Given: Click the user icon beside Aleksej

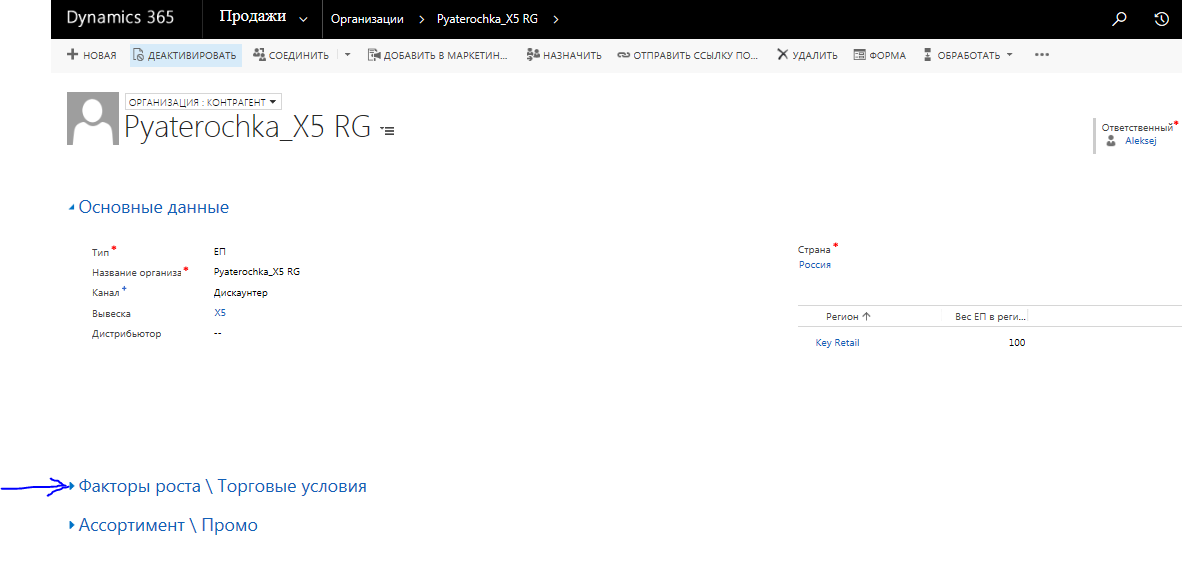Looking at the screenshot, I should point(1110,140).
